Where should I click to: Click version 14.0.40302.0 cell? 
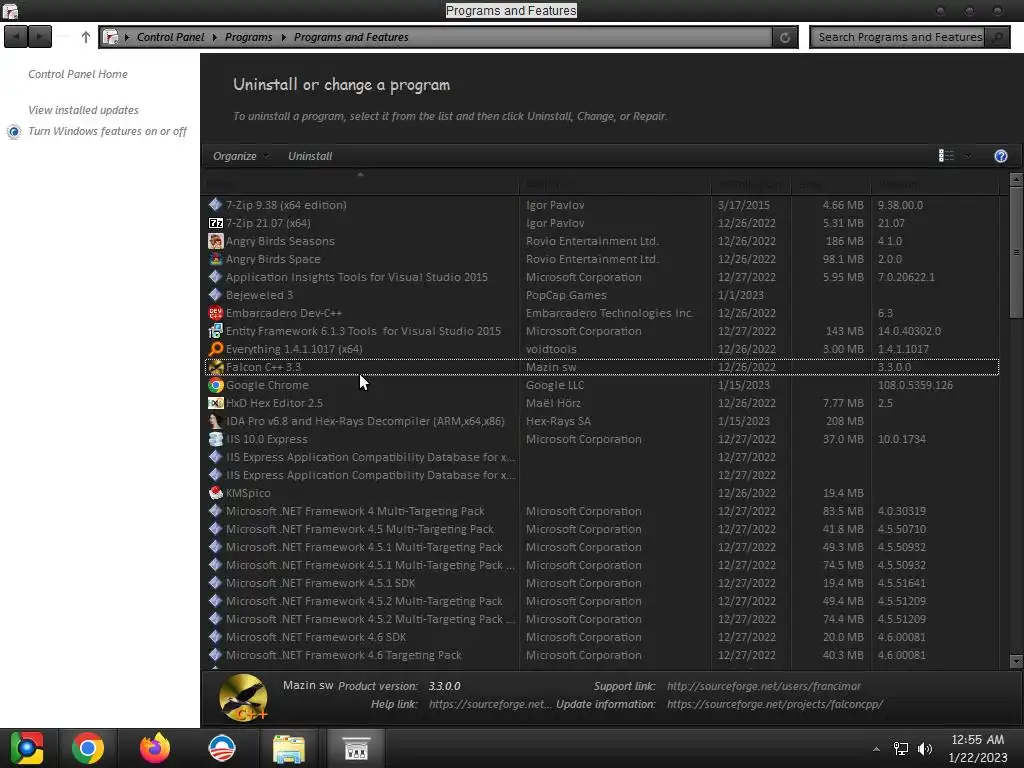click(909, 331)
